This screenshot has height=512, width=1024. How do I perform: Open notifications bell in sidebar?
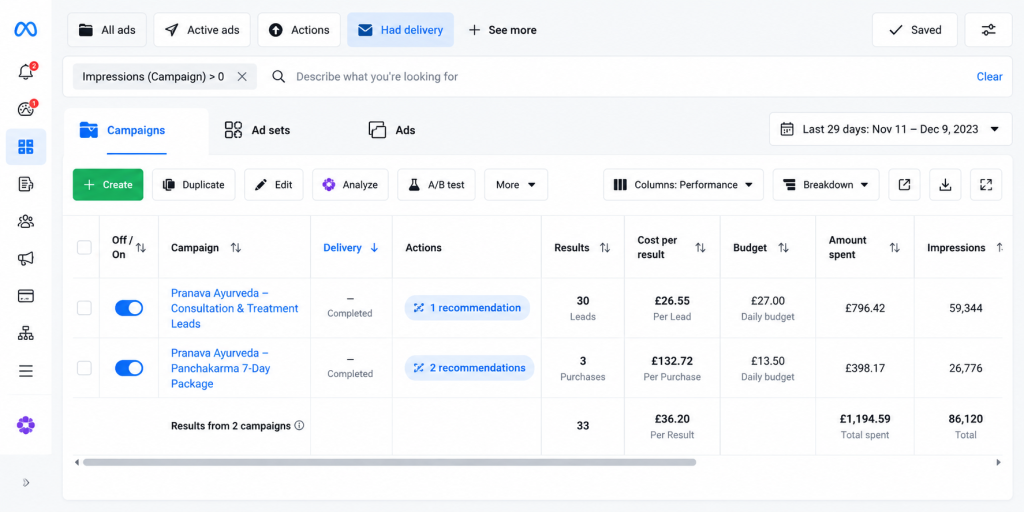tap(25, 72)
